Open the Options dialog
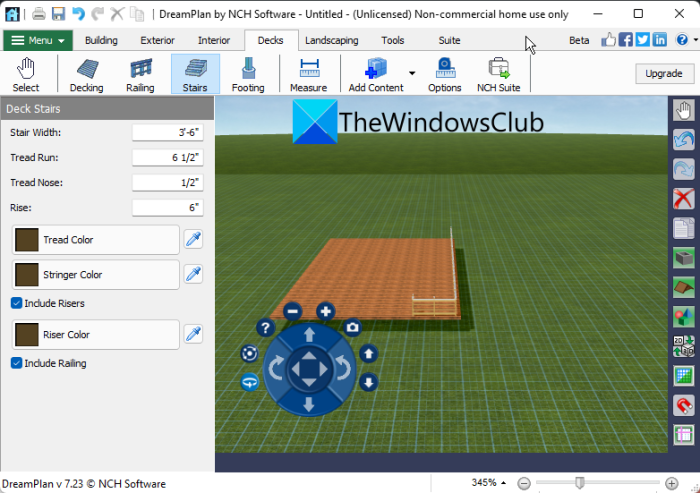700x493 pixels. click(445, 74)
